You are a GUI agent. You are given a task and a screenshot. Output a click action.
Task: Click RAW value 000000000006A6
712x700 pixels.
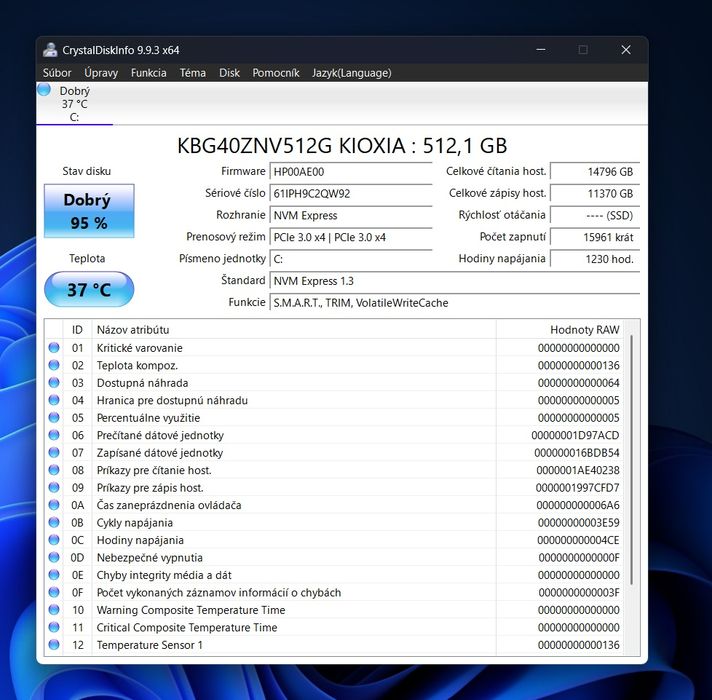coord(578,505)
